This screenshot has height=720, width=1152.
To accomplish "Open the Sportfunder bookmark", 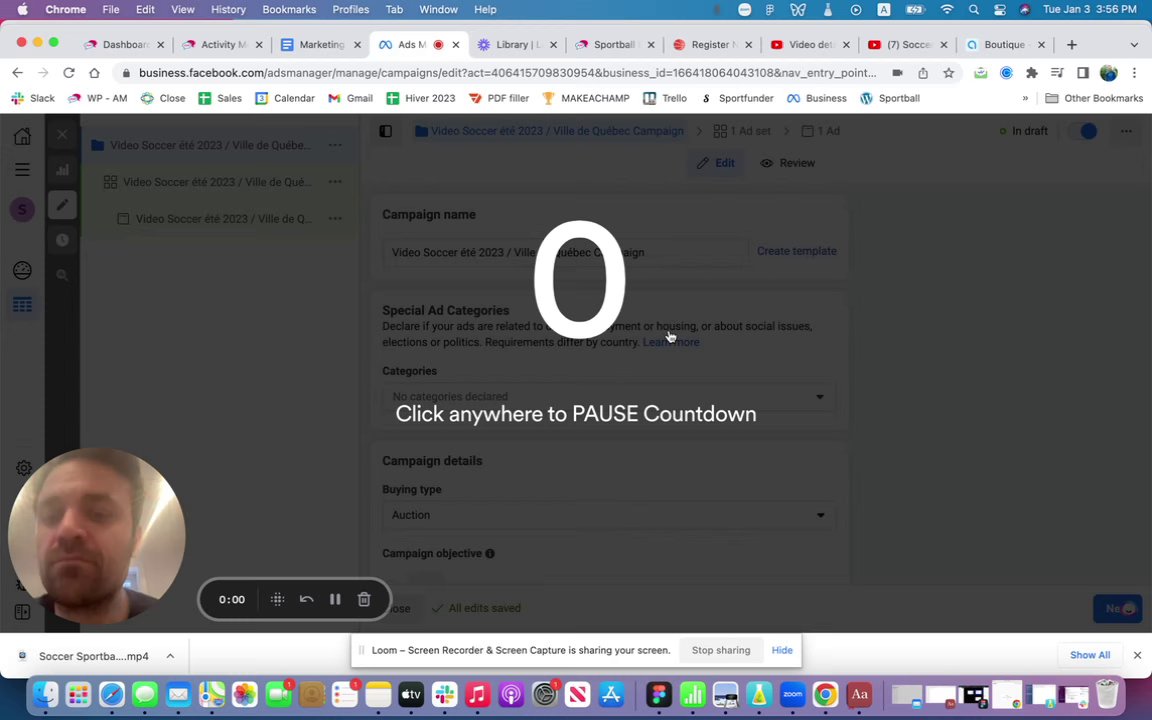I will coord(736,98).
